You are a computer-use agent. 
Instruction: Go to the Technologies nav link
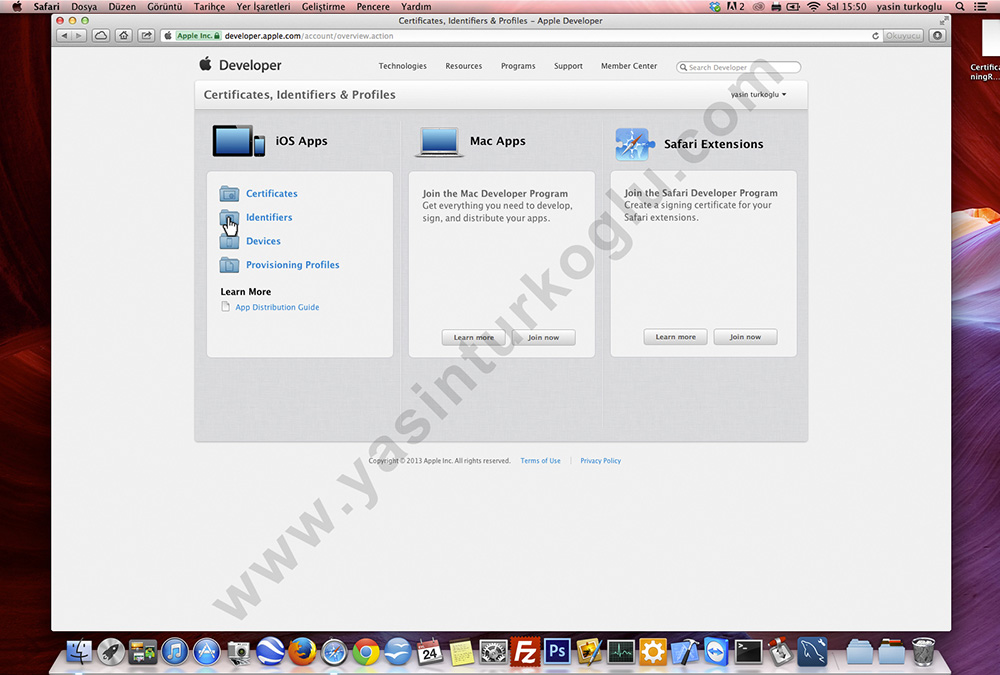[x=402, y=66]
